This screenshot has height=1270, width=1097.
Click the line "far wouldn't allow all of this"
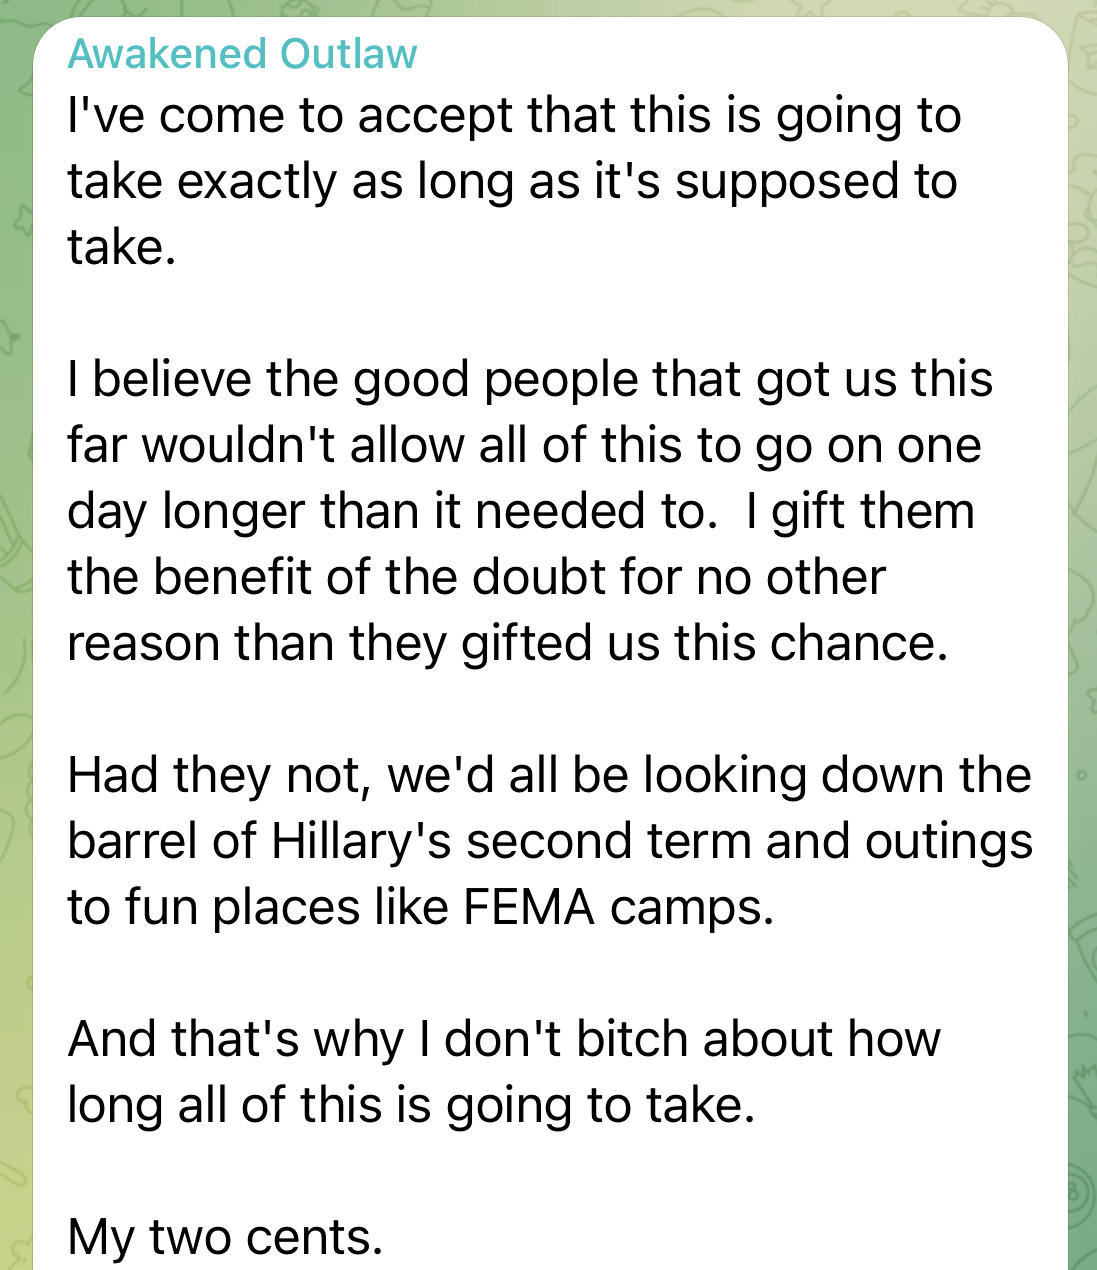point(523,445)
